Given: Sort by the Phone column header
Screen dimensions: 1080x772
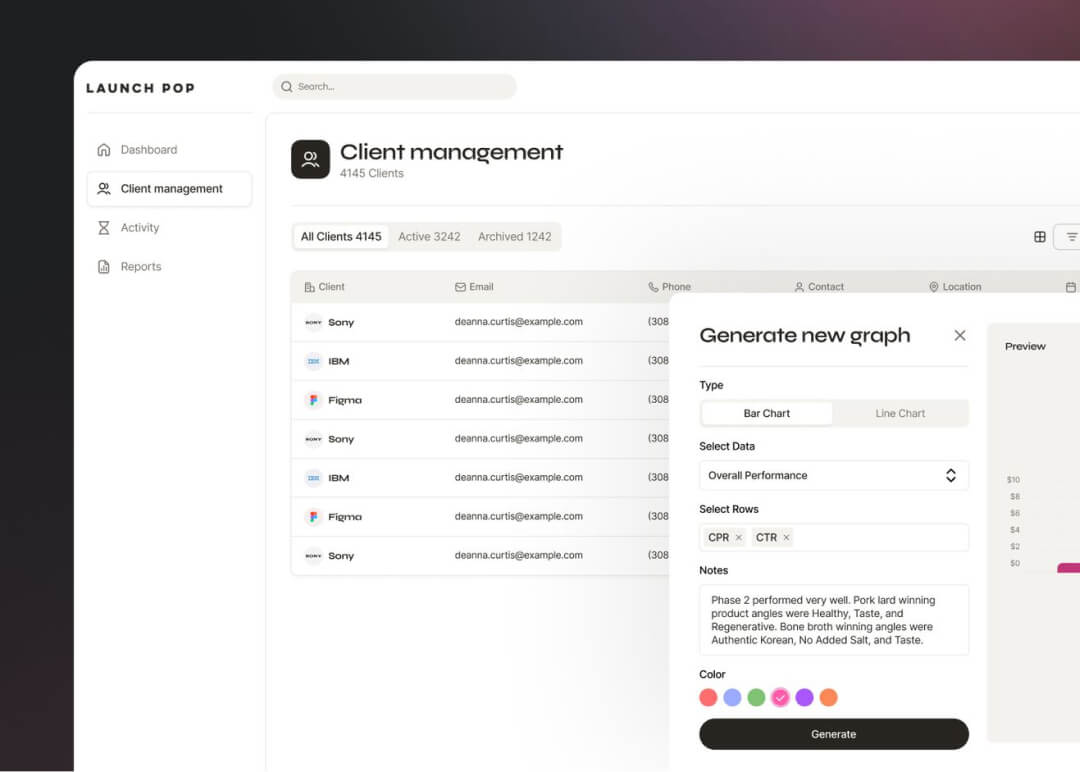Looking at the screenshot, I should 669,287.
